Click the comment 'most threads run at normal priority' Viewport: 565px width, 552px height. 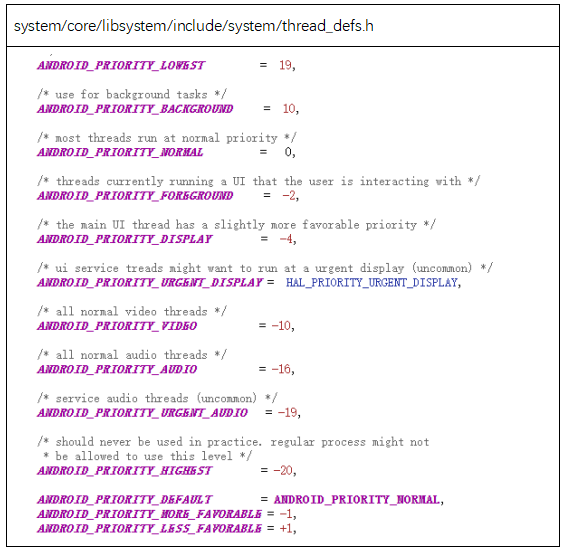pyautogui.click(x=167, y=138)
